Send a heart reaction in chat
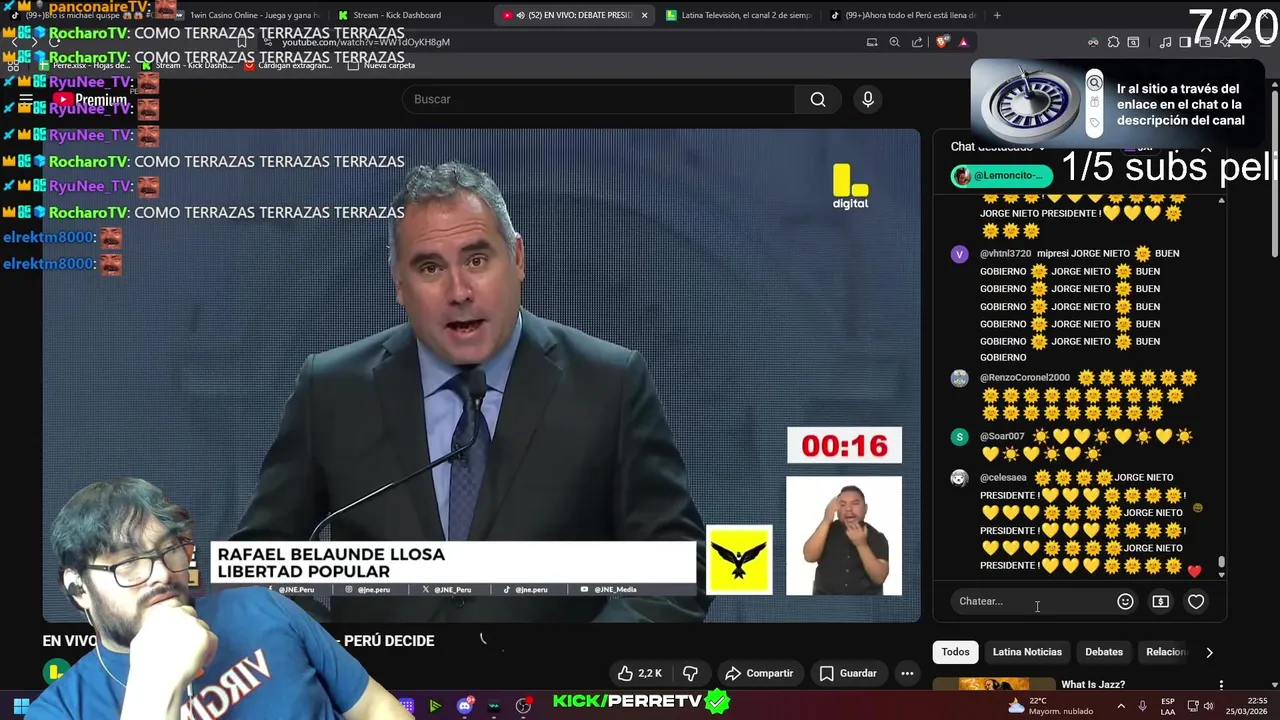1280x720 pixels. coord(1196,601)
